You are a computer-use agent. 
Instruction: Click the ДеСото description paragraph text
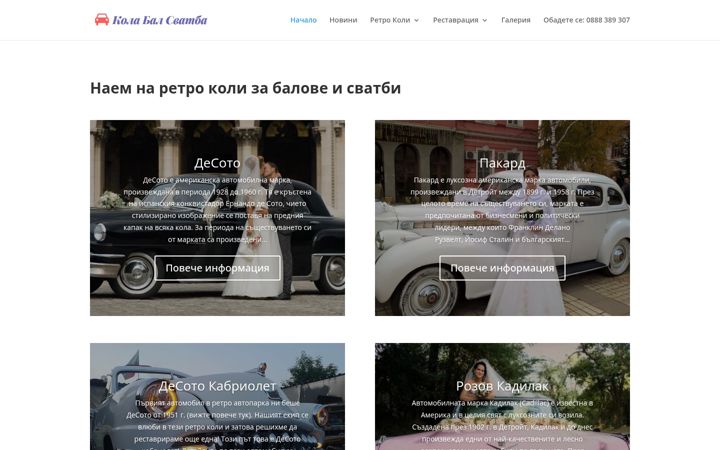point(217,209)
